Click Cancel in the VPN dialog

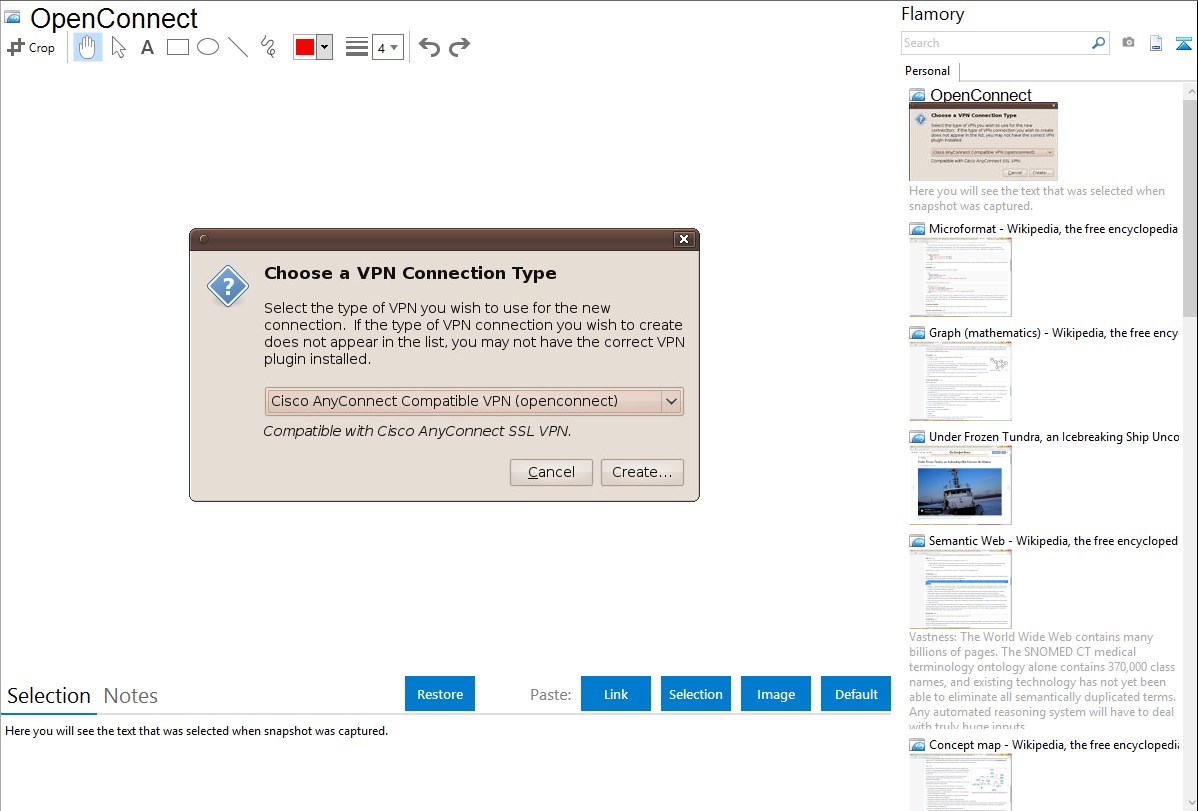551,472
